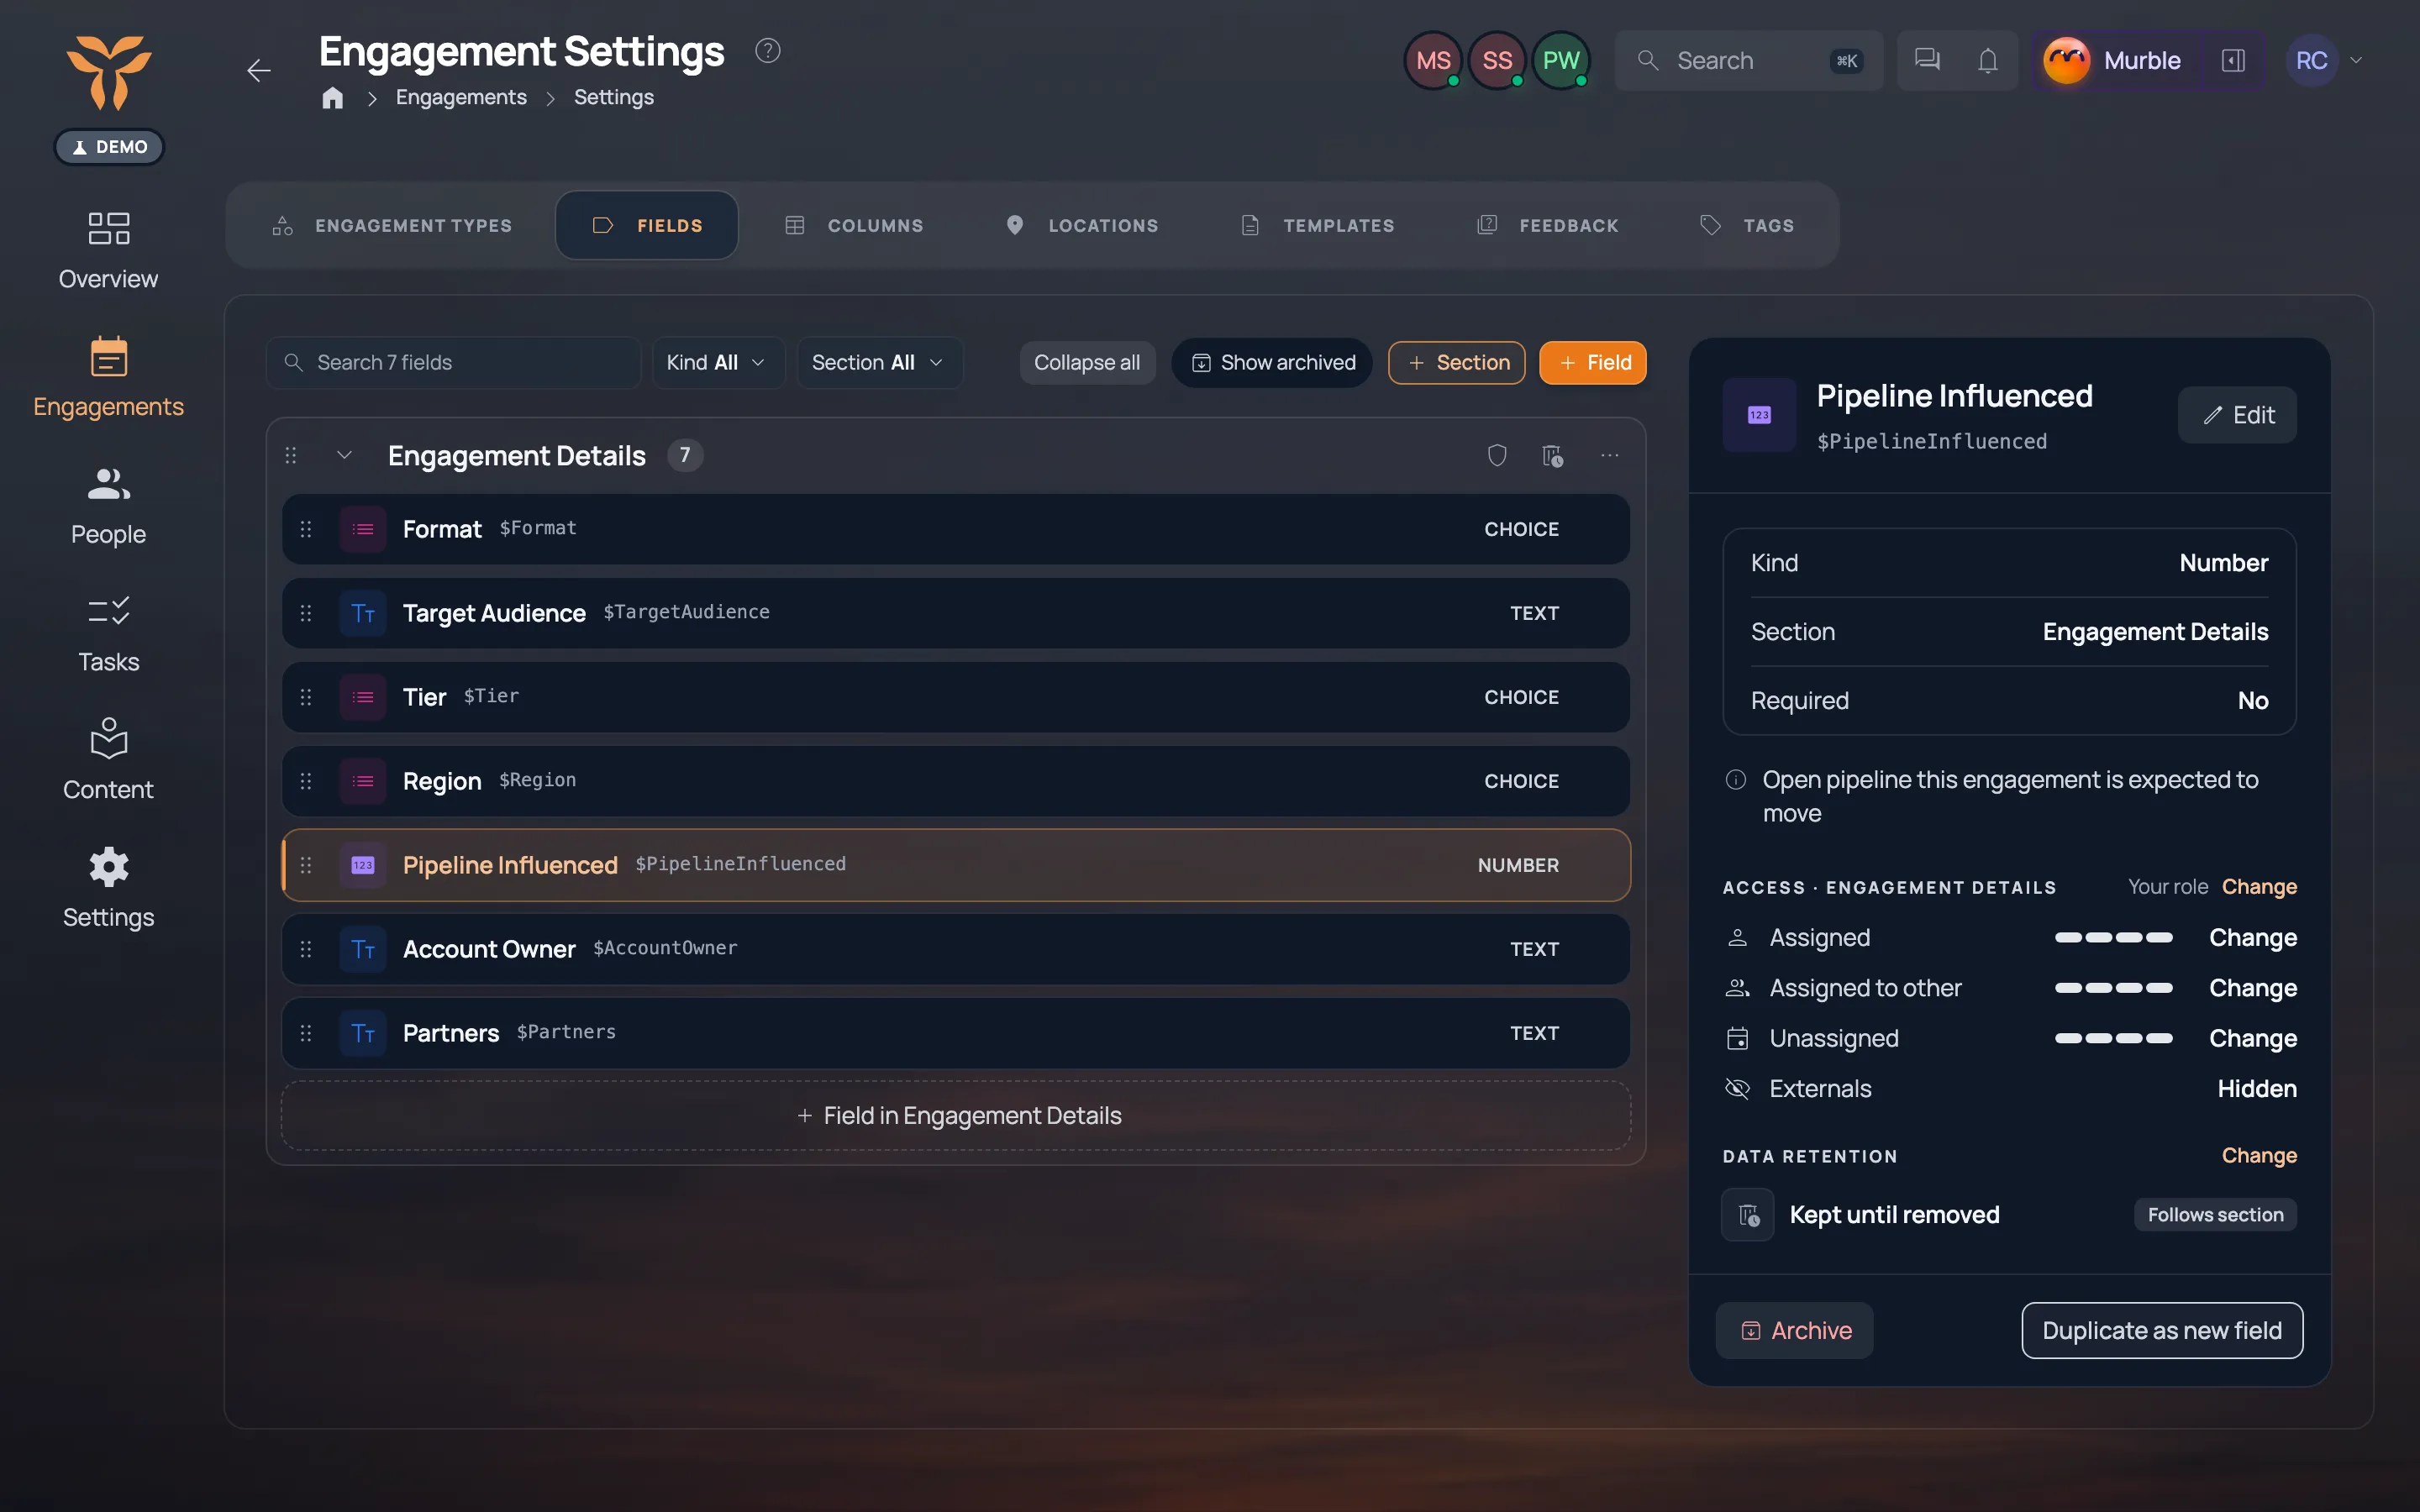Focus the Search 7 fields input

click(453, 362)
